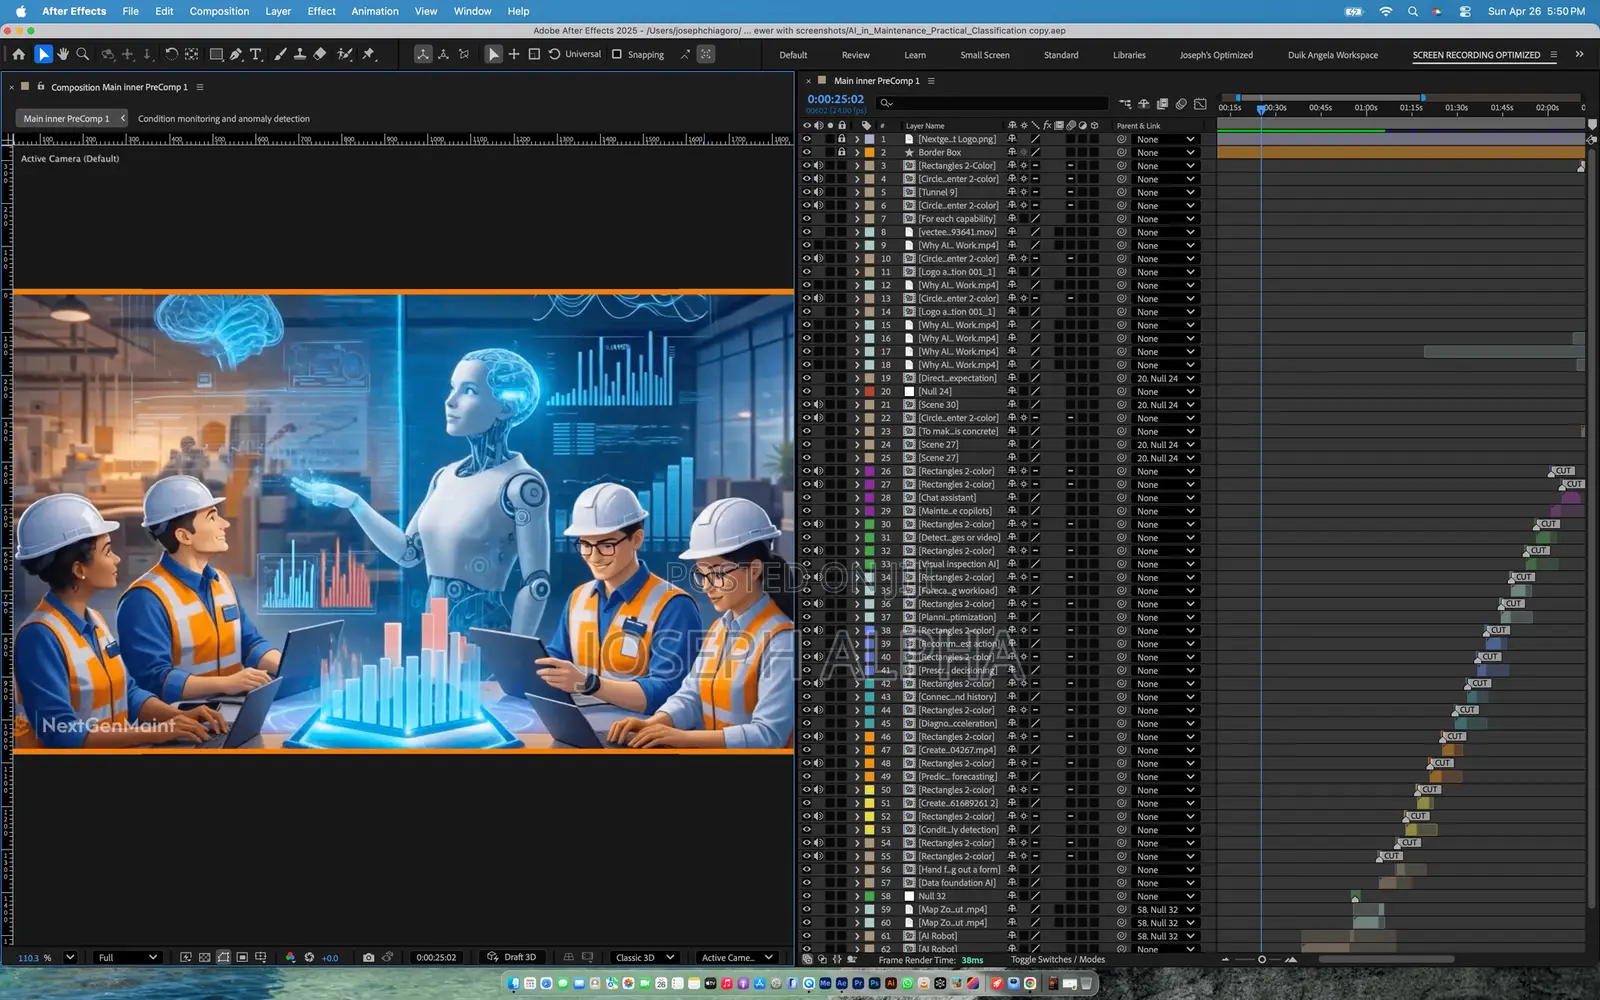
Task: Open the Effect menu
Action: (321, 11)
